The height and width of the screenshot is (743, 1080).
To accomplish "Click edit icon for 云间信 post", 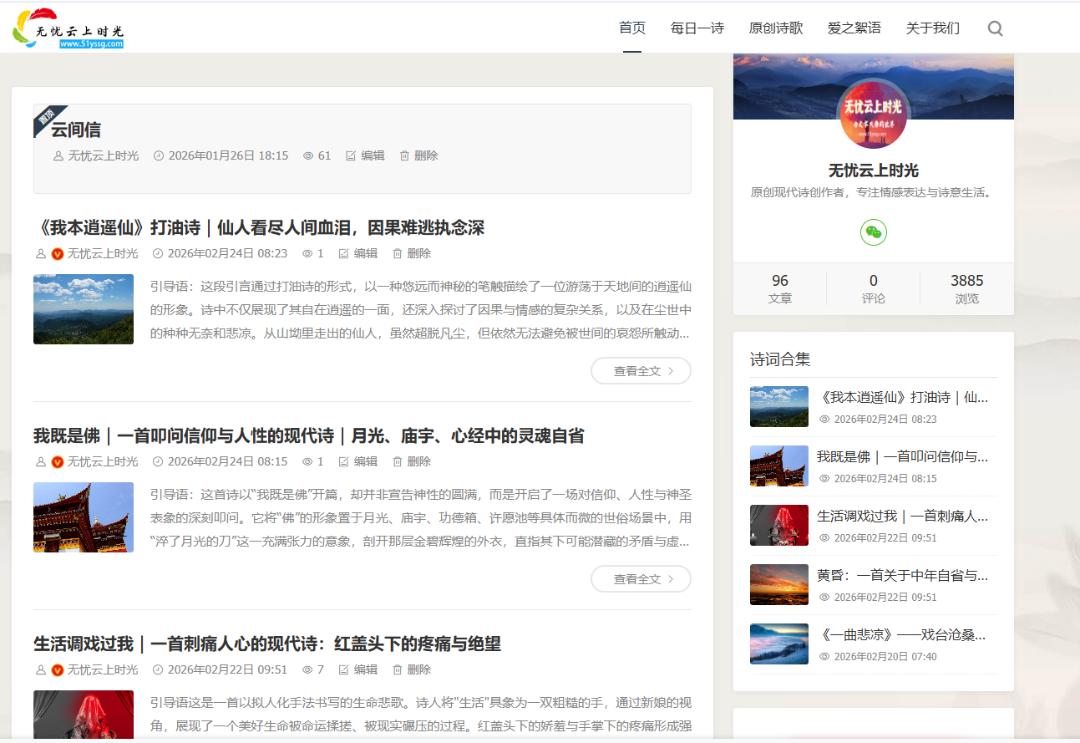I will click(x=351, y=156).
